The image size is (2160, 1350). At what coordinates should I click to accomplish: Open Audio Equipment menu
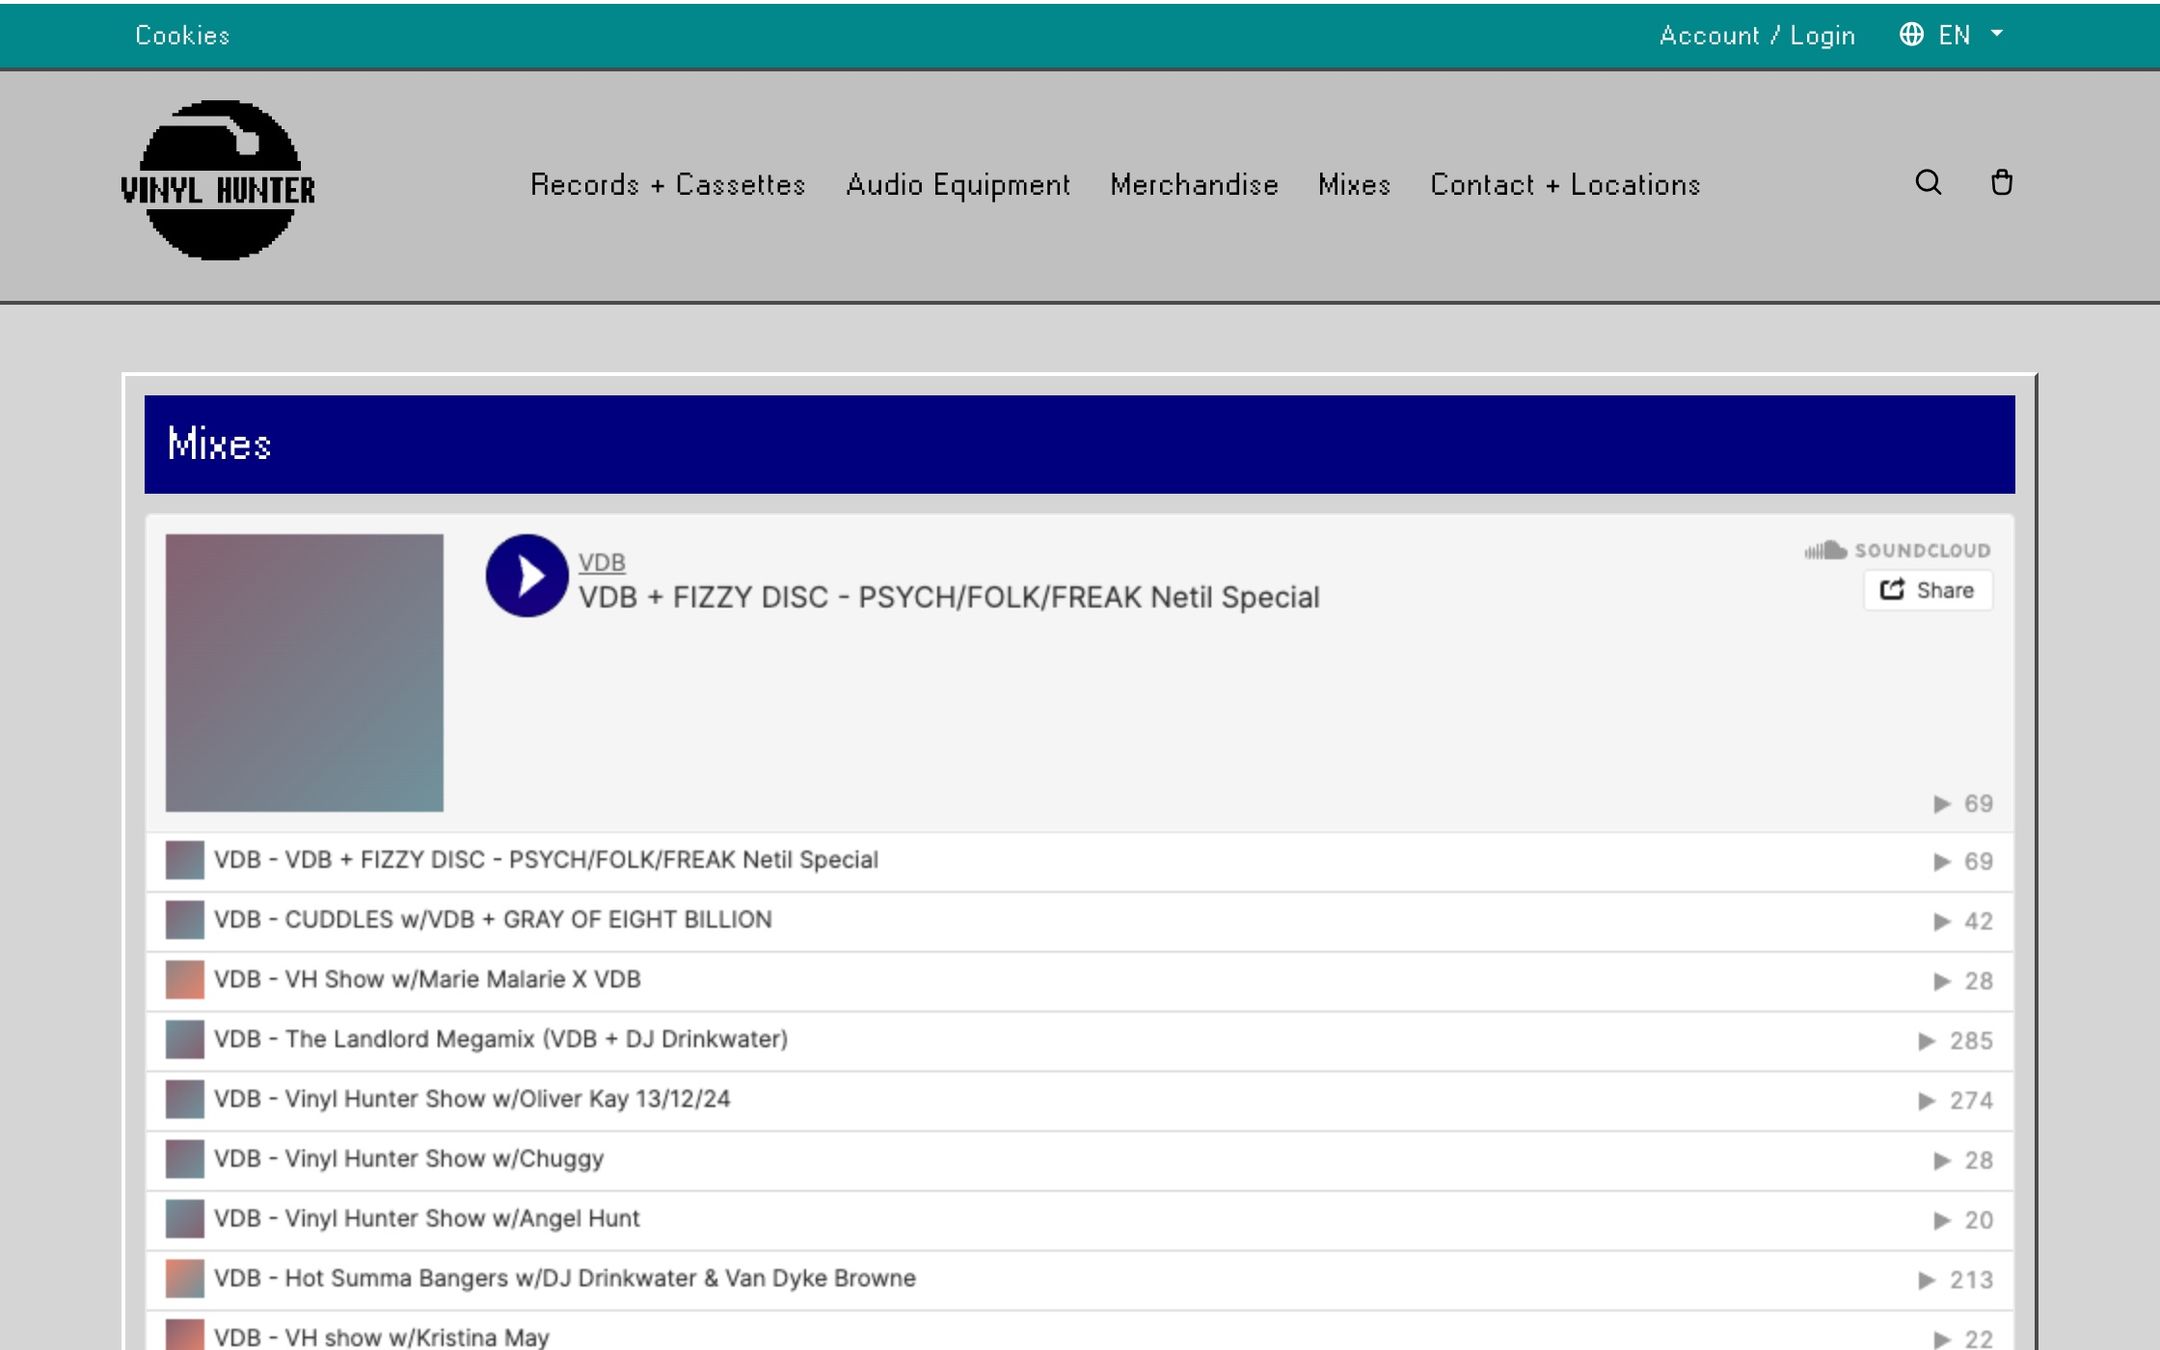(x=958, y=185)
